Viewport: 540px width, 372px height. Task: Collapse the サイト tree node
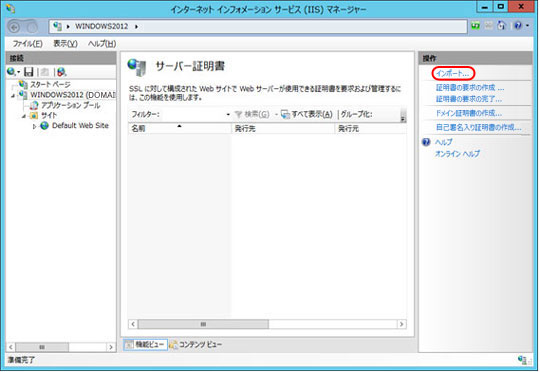[24, 116]
